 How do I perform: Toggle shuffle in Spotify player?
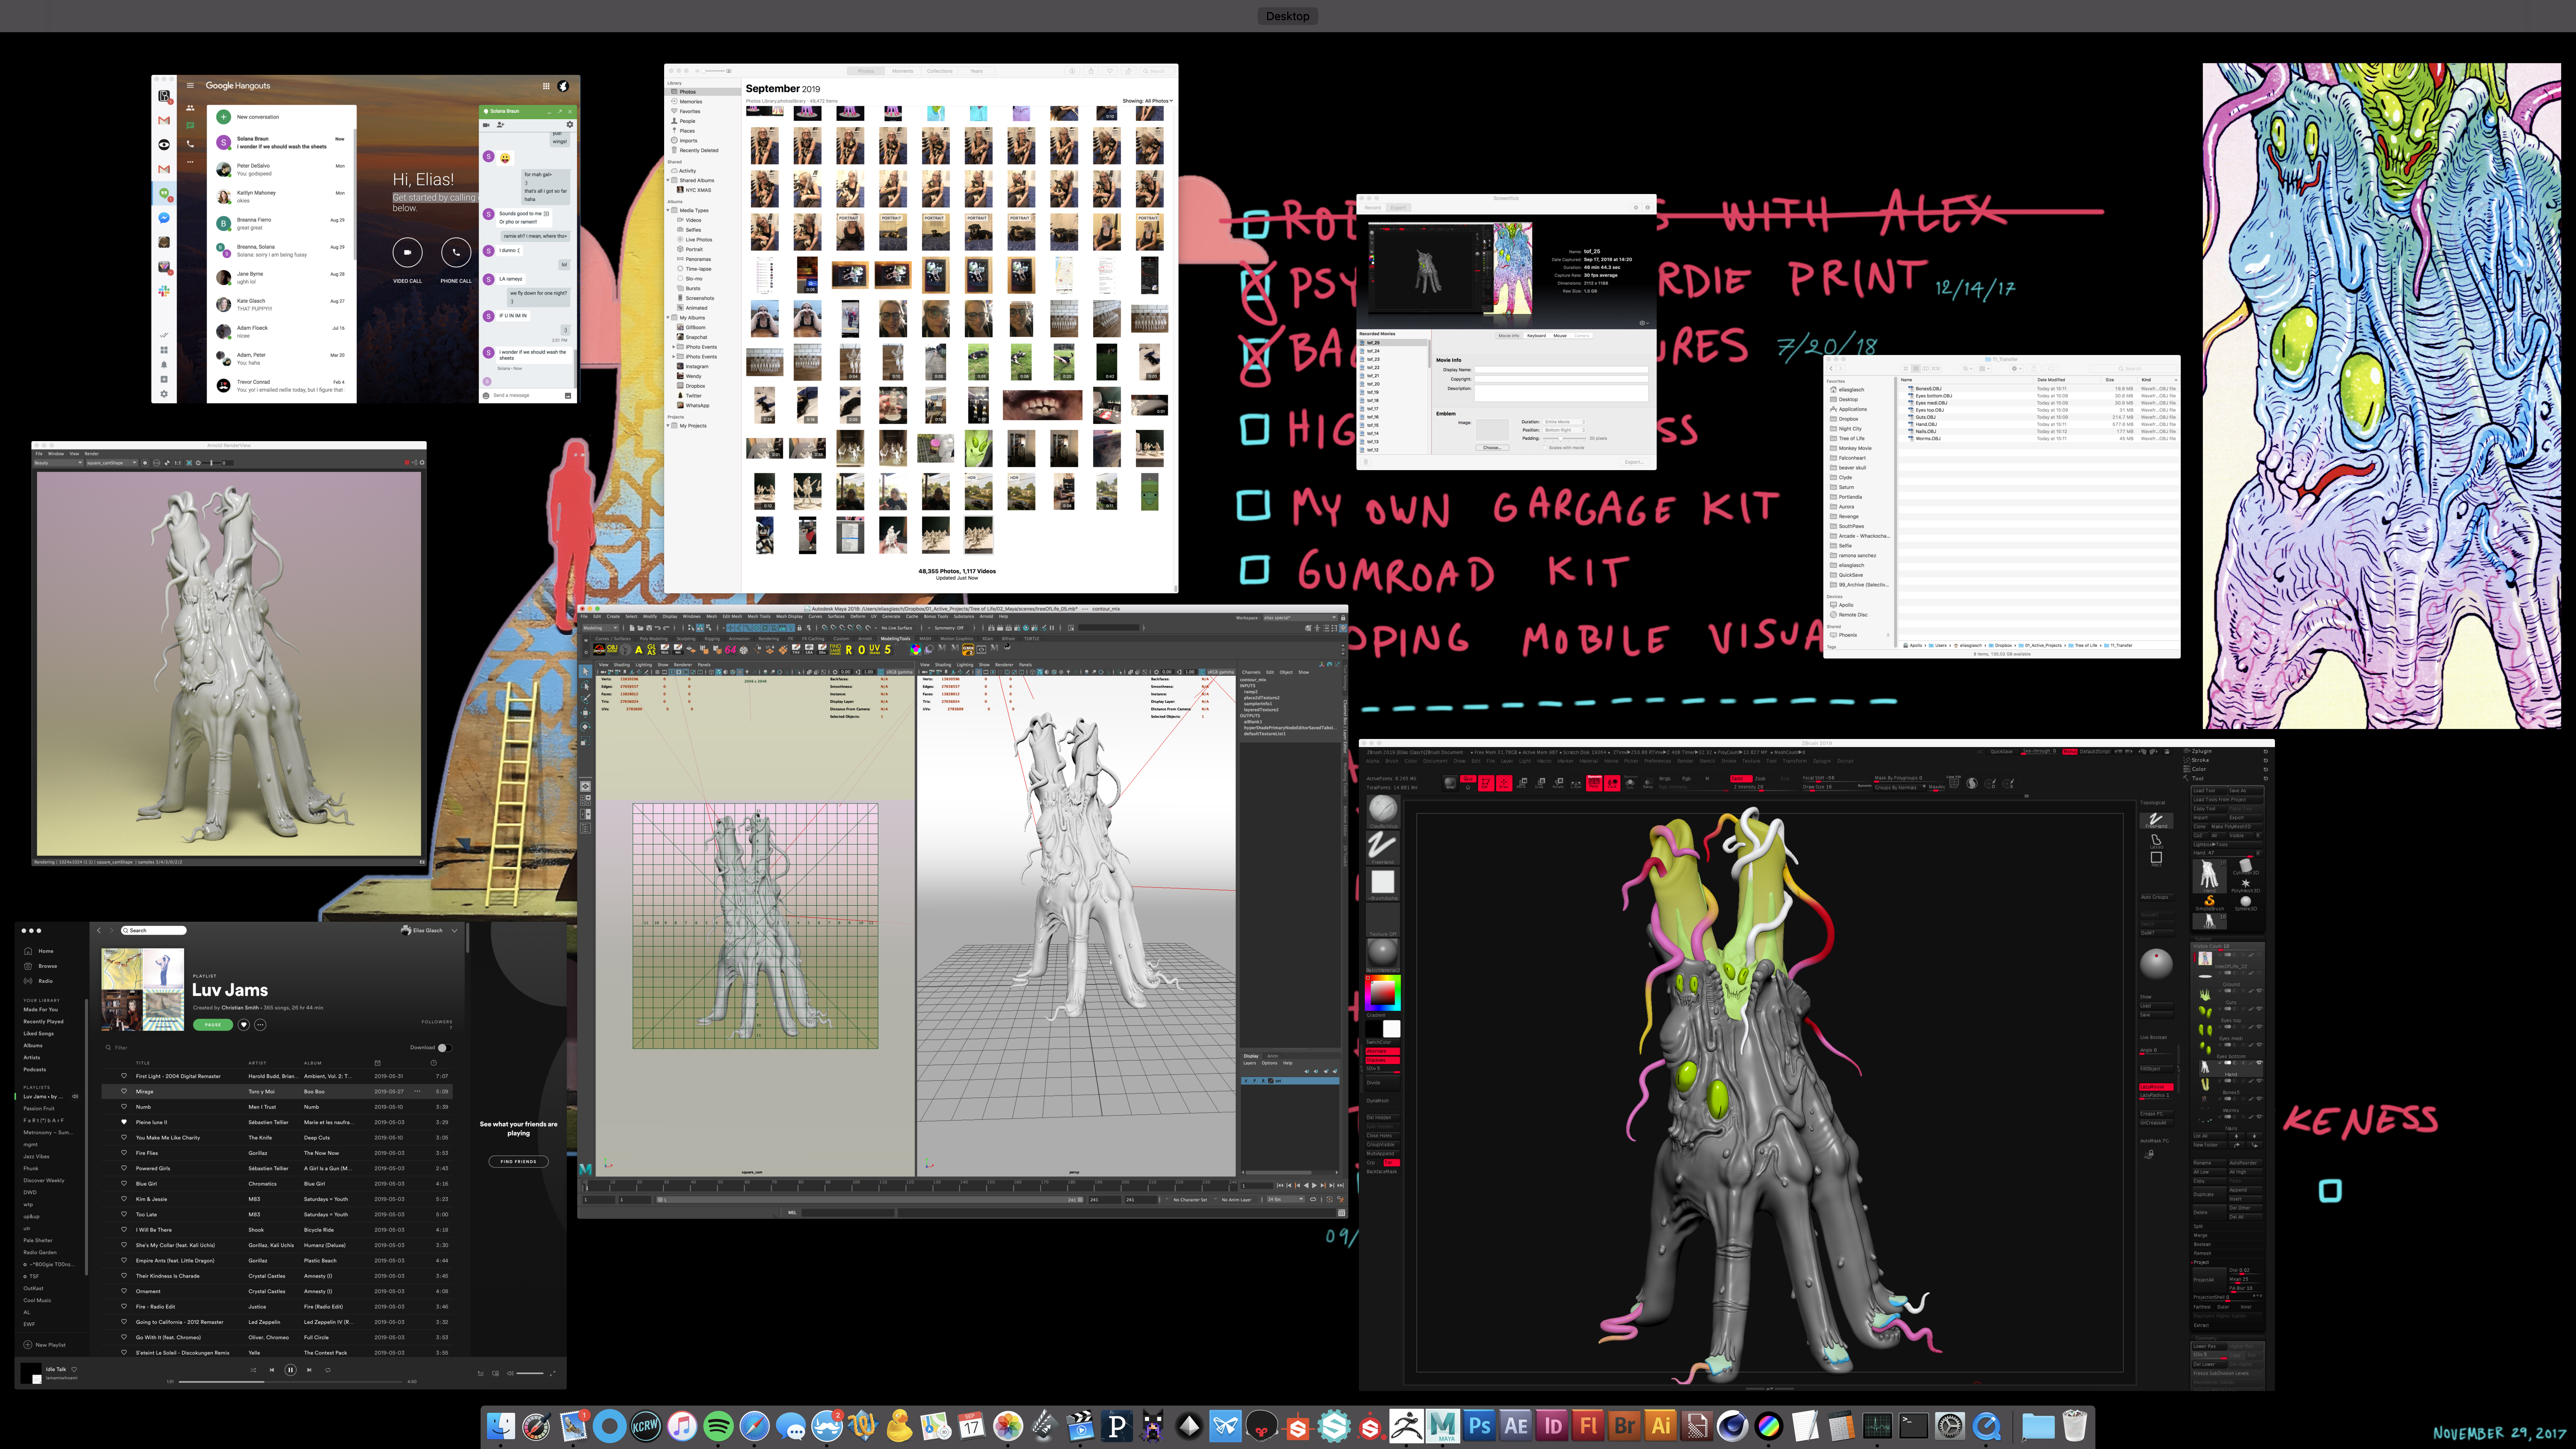253,1370
